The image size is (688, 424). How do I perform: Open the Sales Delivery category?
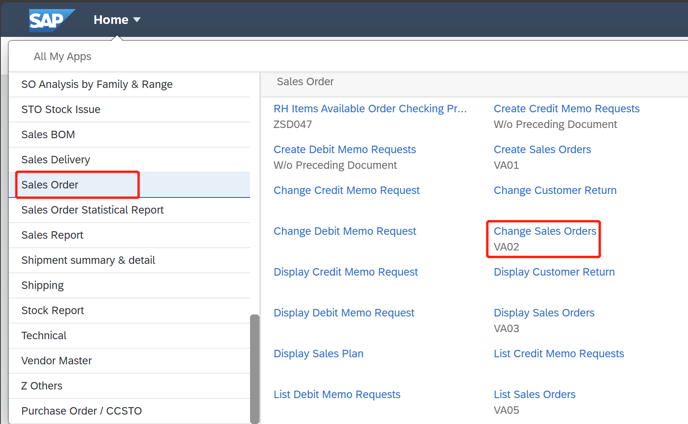pyautogui.click(x=56, y=160)
